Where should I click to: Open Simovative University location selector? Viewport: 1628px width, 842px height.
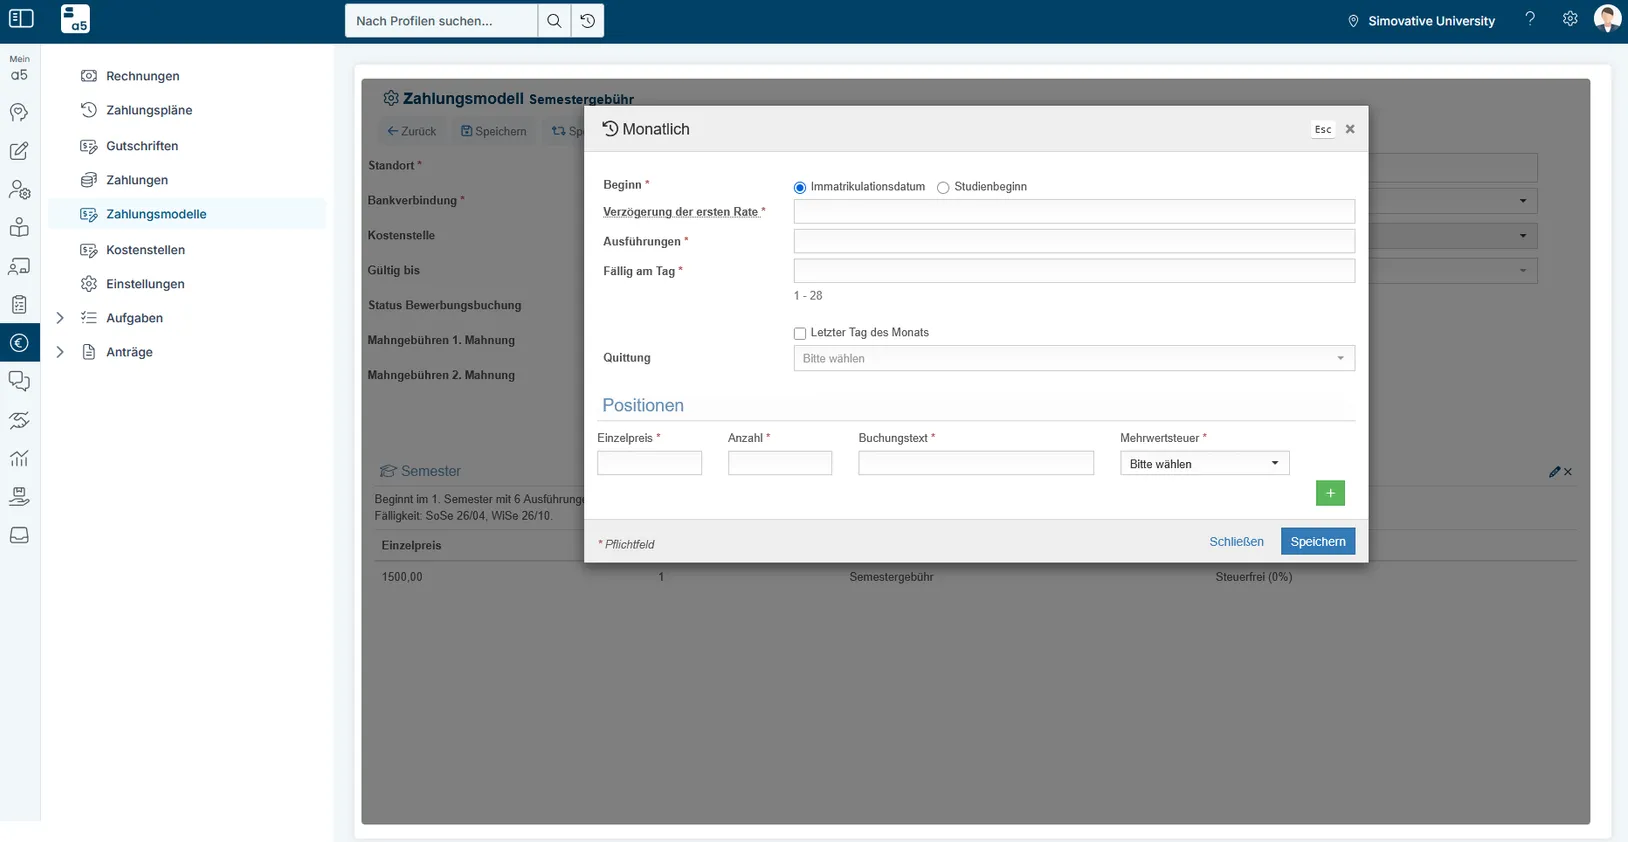(x=1421, y=21)
